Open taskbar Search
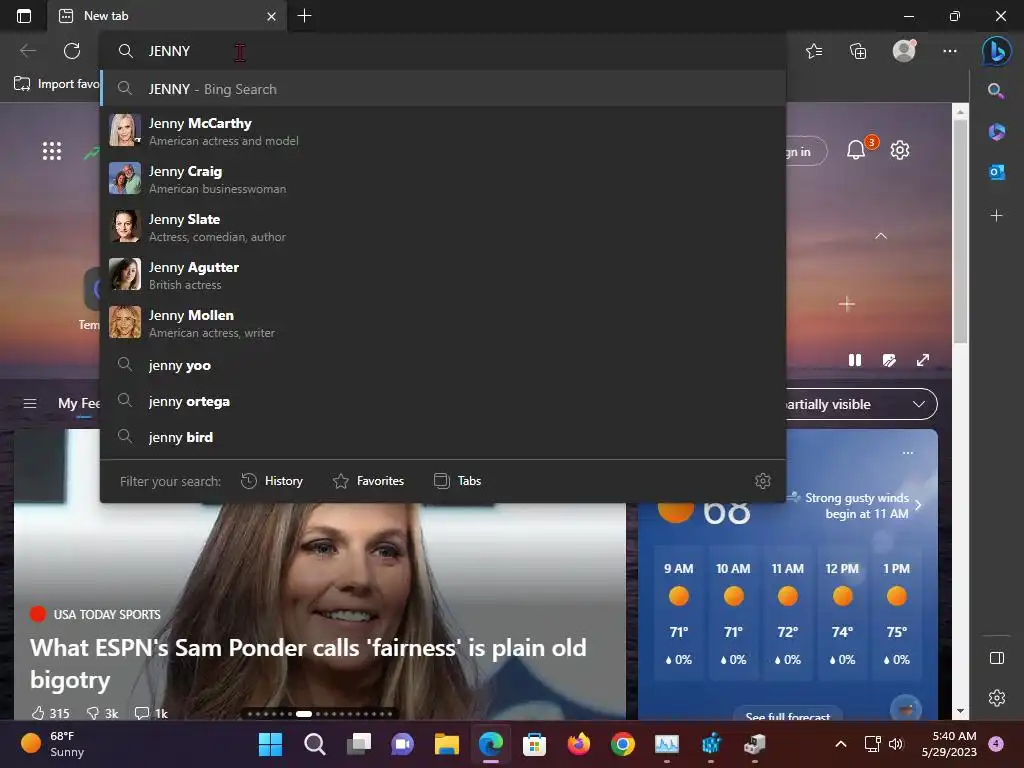 [x=315, y=744]
